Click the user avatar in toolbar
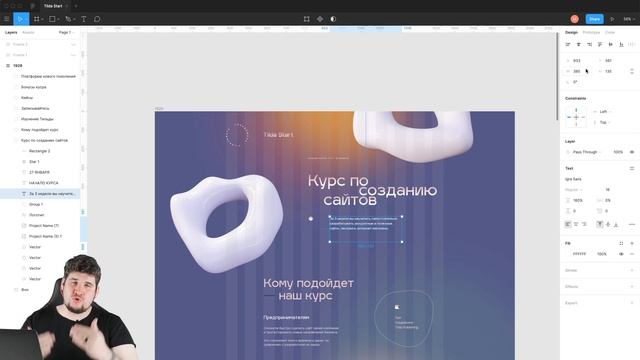640x360 pixels. click(575, 19)
